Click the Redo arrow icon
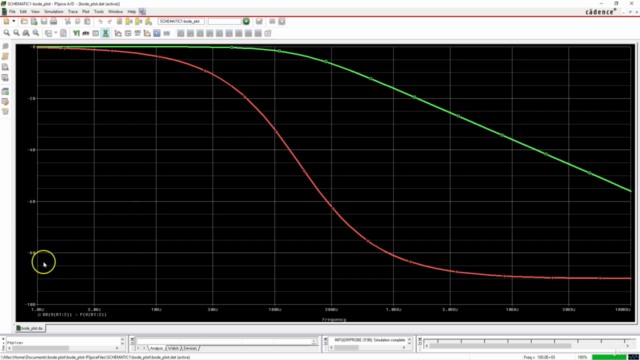The height and width of the screenshot is (360, 640). pos(110,21)
